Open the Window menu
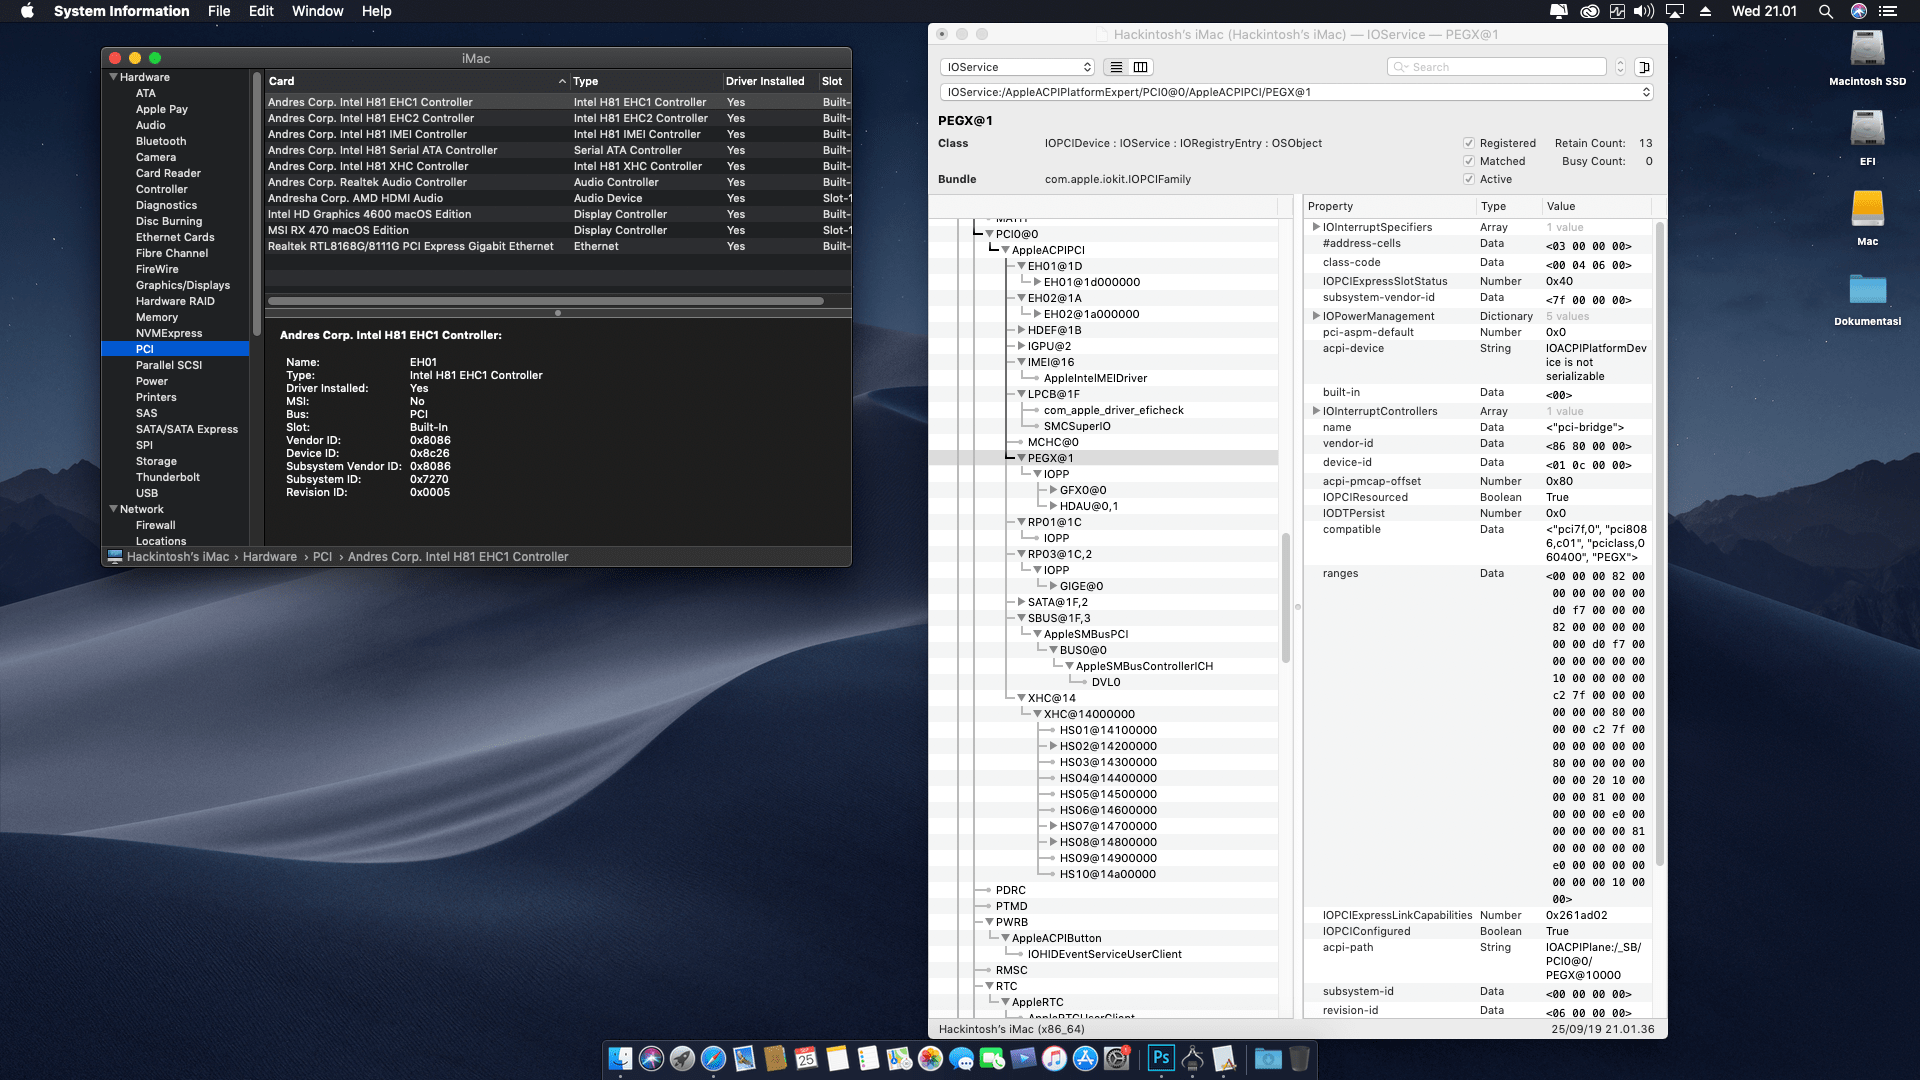Screen dimensions: 1920x1080 point(317,11)
